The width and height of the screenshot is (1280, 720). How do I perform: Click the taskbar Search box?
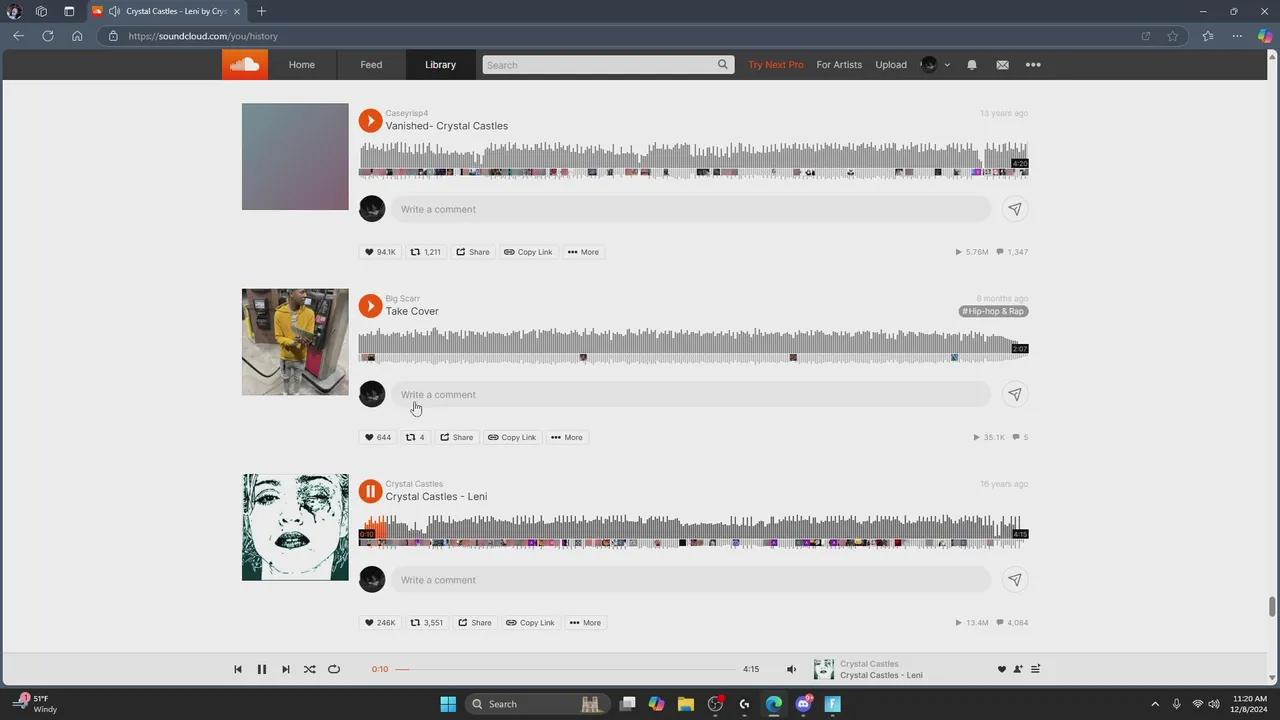538,704
